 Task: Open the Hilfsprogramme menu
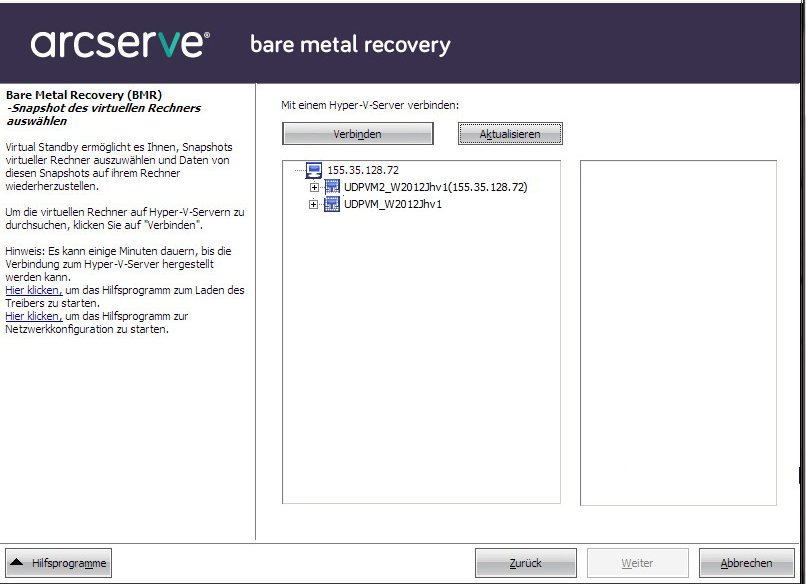(x=58, y=563)
